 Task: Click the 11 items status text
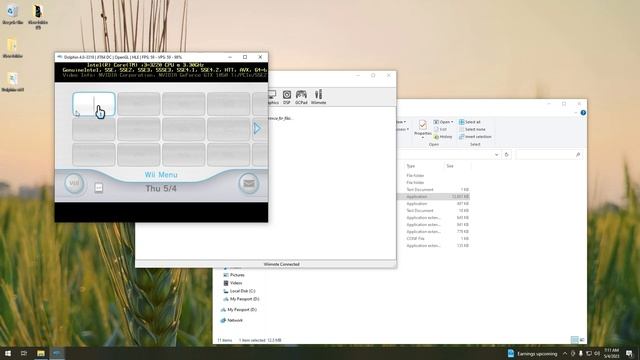[x=224, y=340]
